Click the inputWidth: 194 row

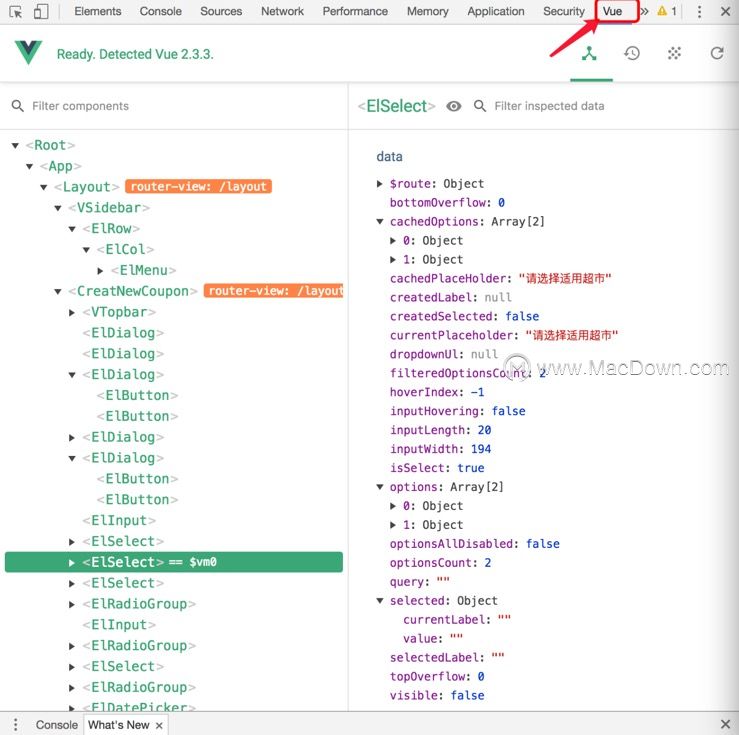click(x=441, y=449)
